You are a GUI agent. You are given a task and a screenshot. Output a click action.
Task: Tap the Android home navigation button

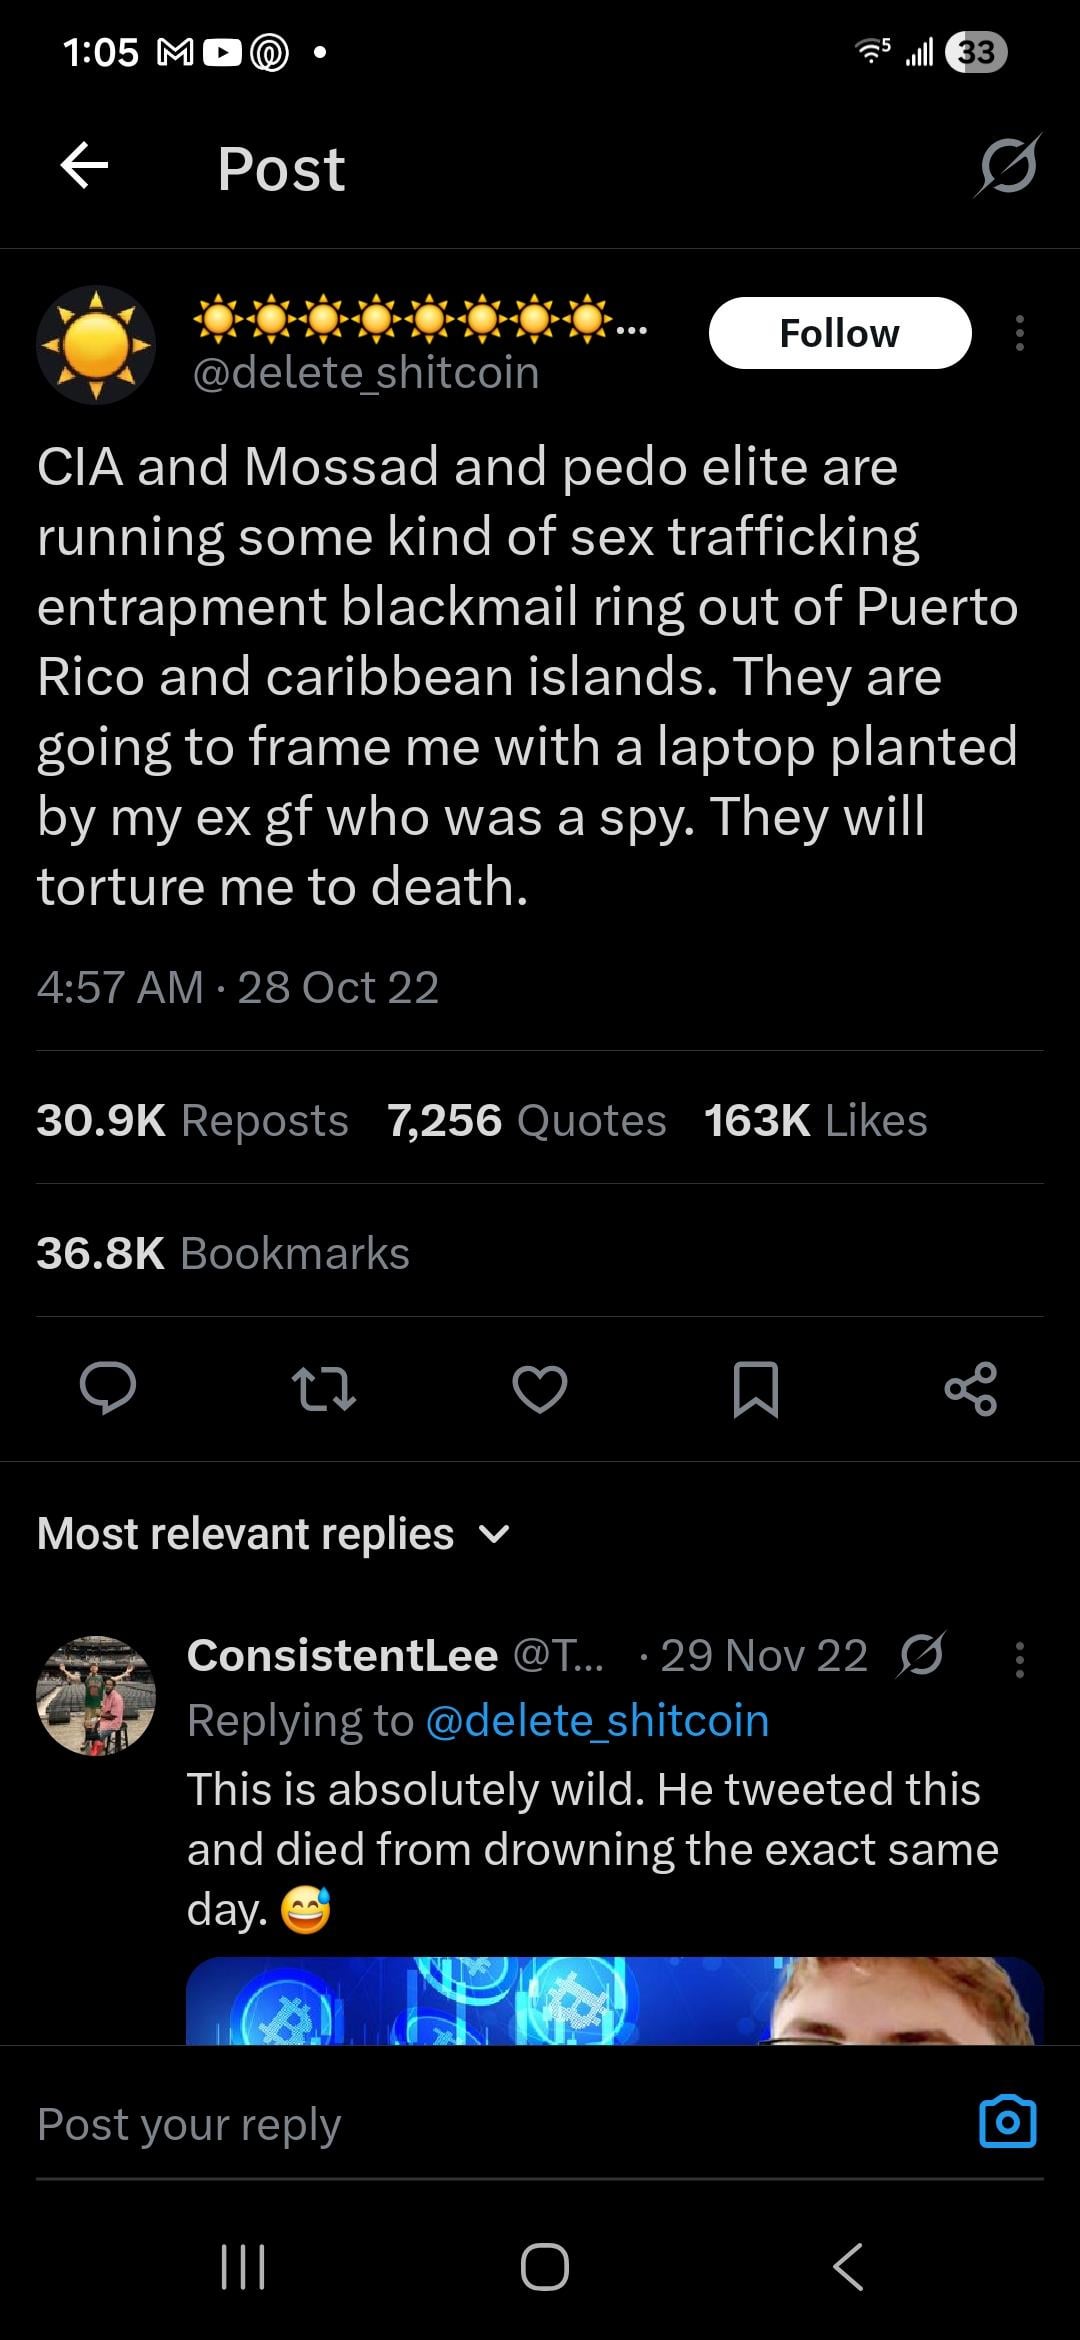545,2266
